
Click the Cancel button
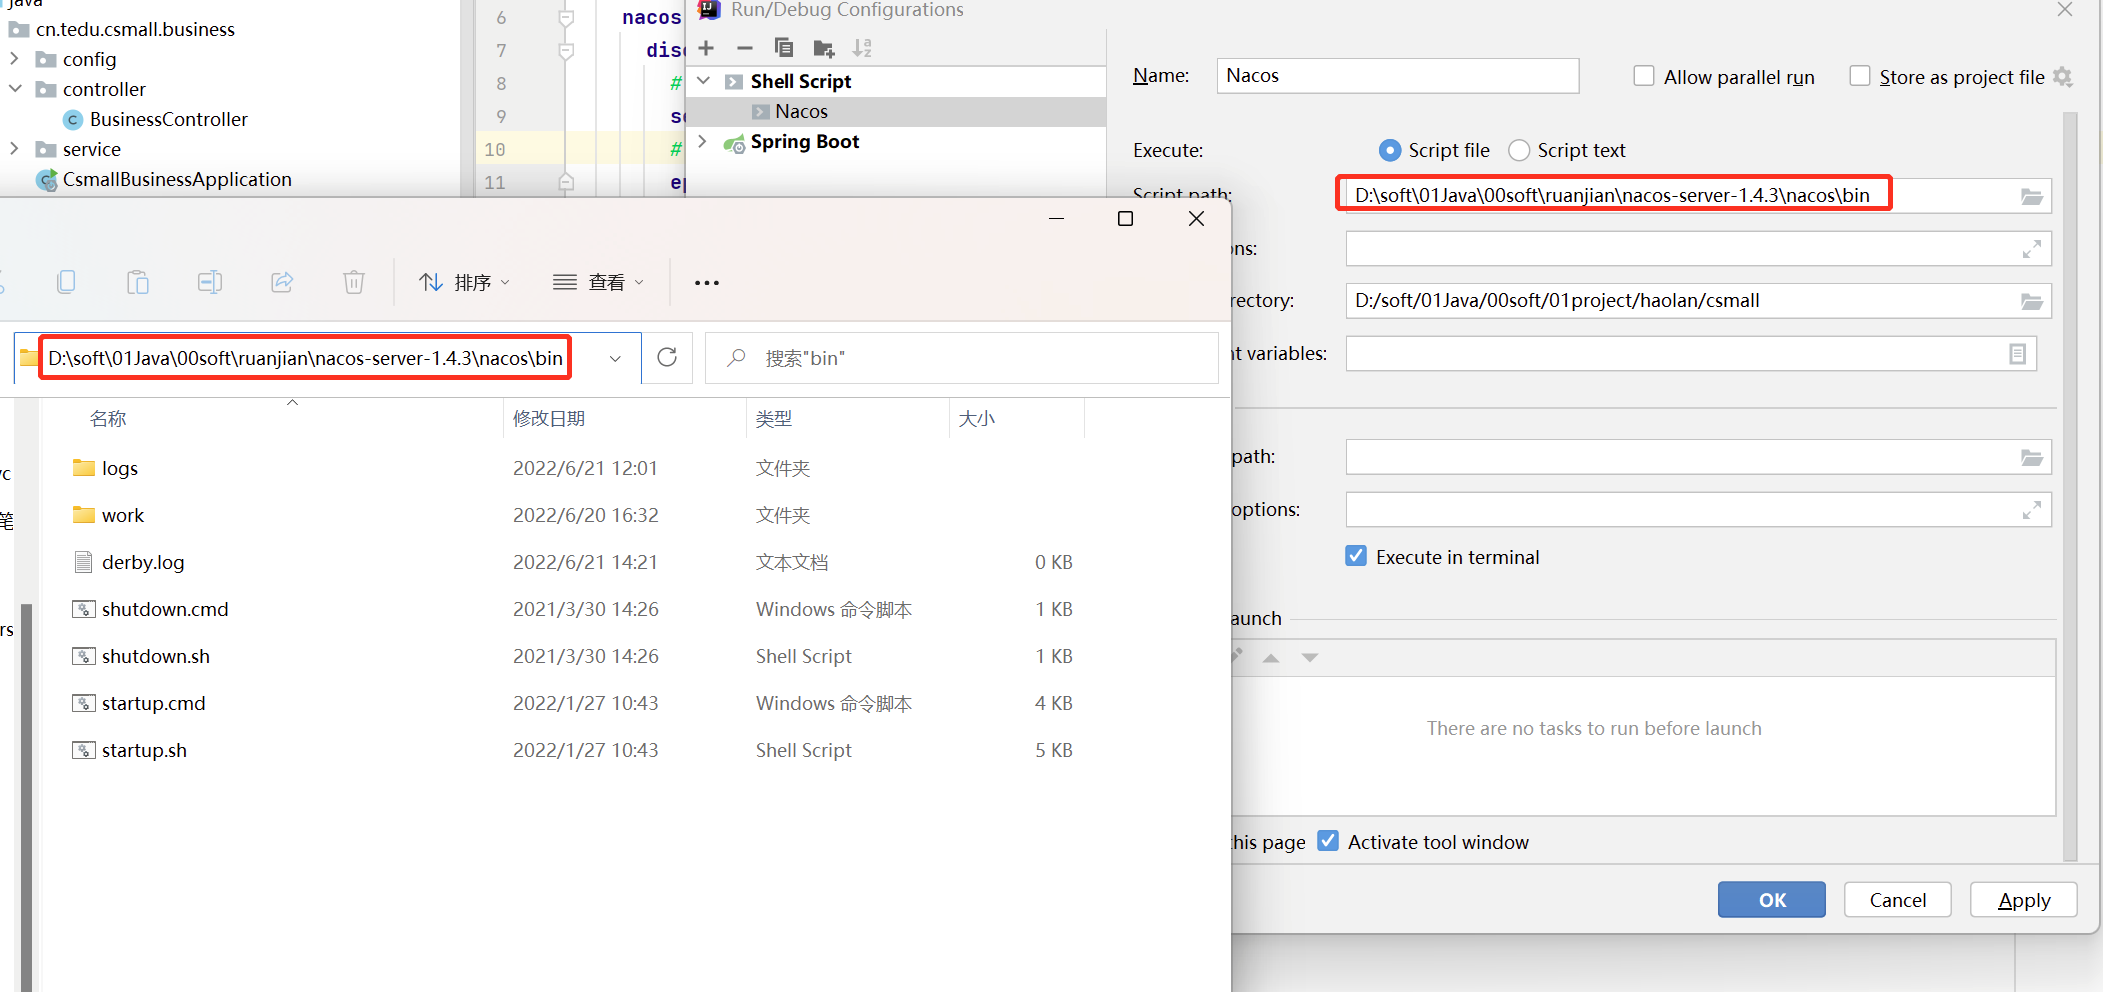click(x=1898, y=900)
